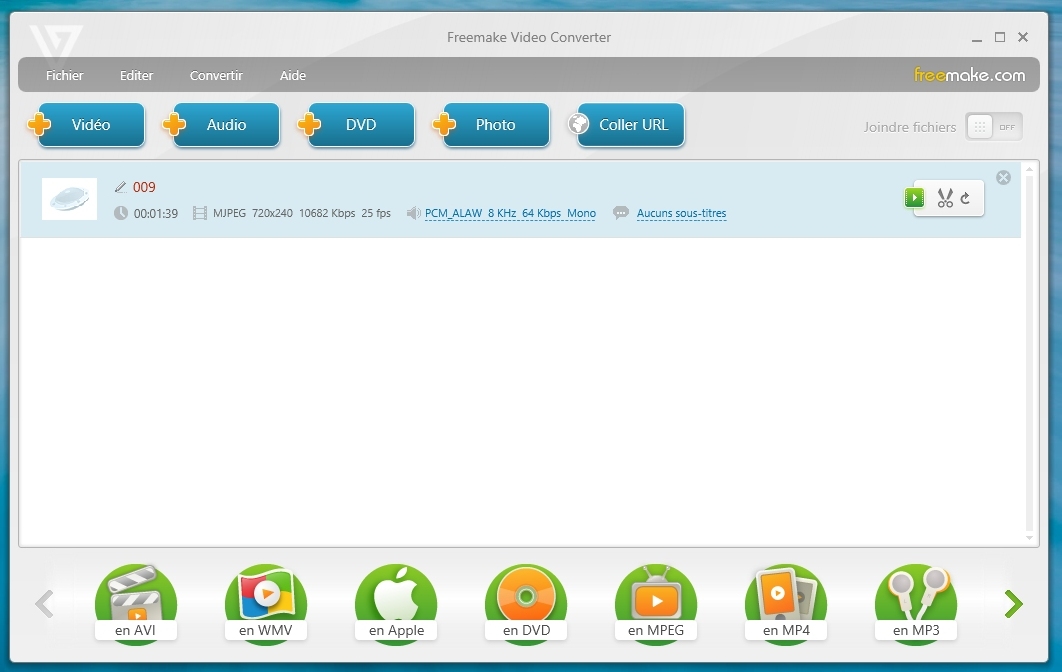The height and width of the screenshot is (672, 1062).
Task: Toggle the Joindre fichiers switch
Action: coord(994,127)
